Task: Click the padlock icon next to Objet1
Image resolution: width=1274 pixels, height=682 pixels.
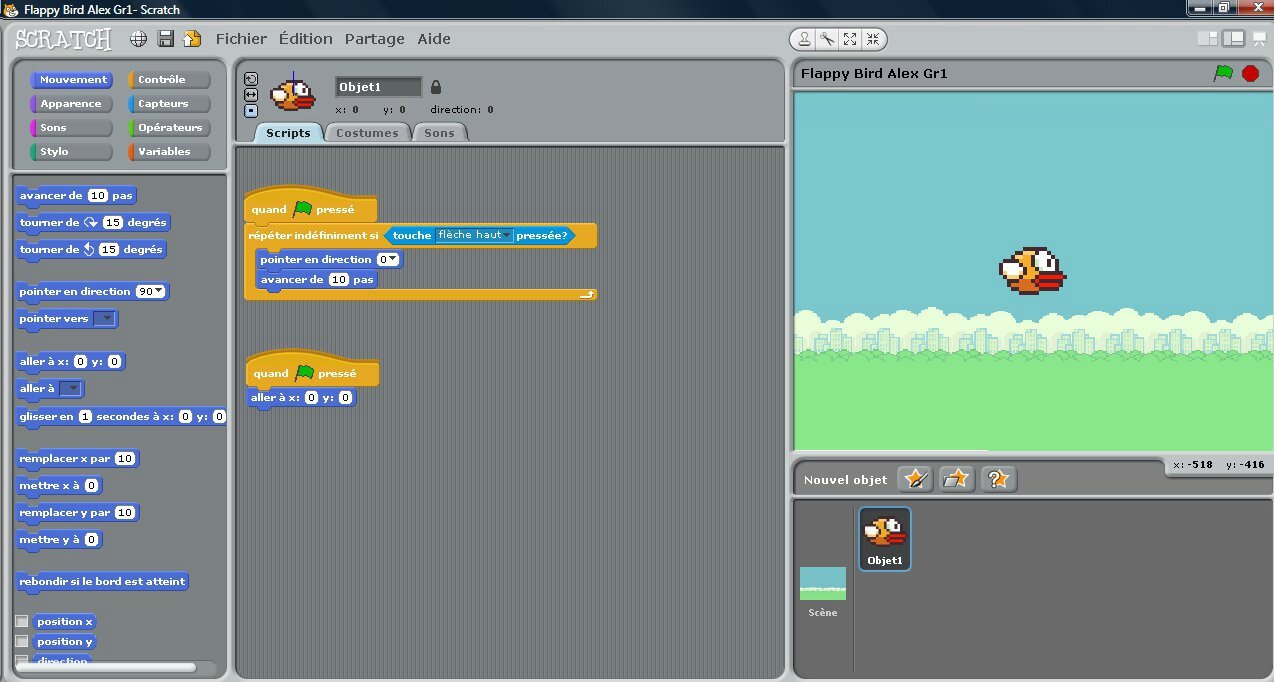Action: point(435,87)
